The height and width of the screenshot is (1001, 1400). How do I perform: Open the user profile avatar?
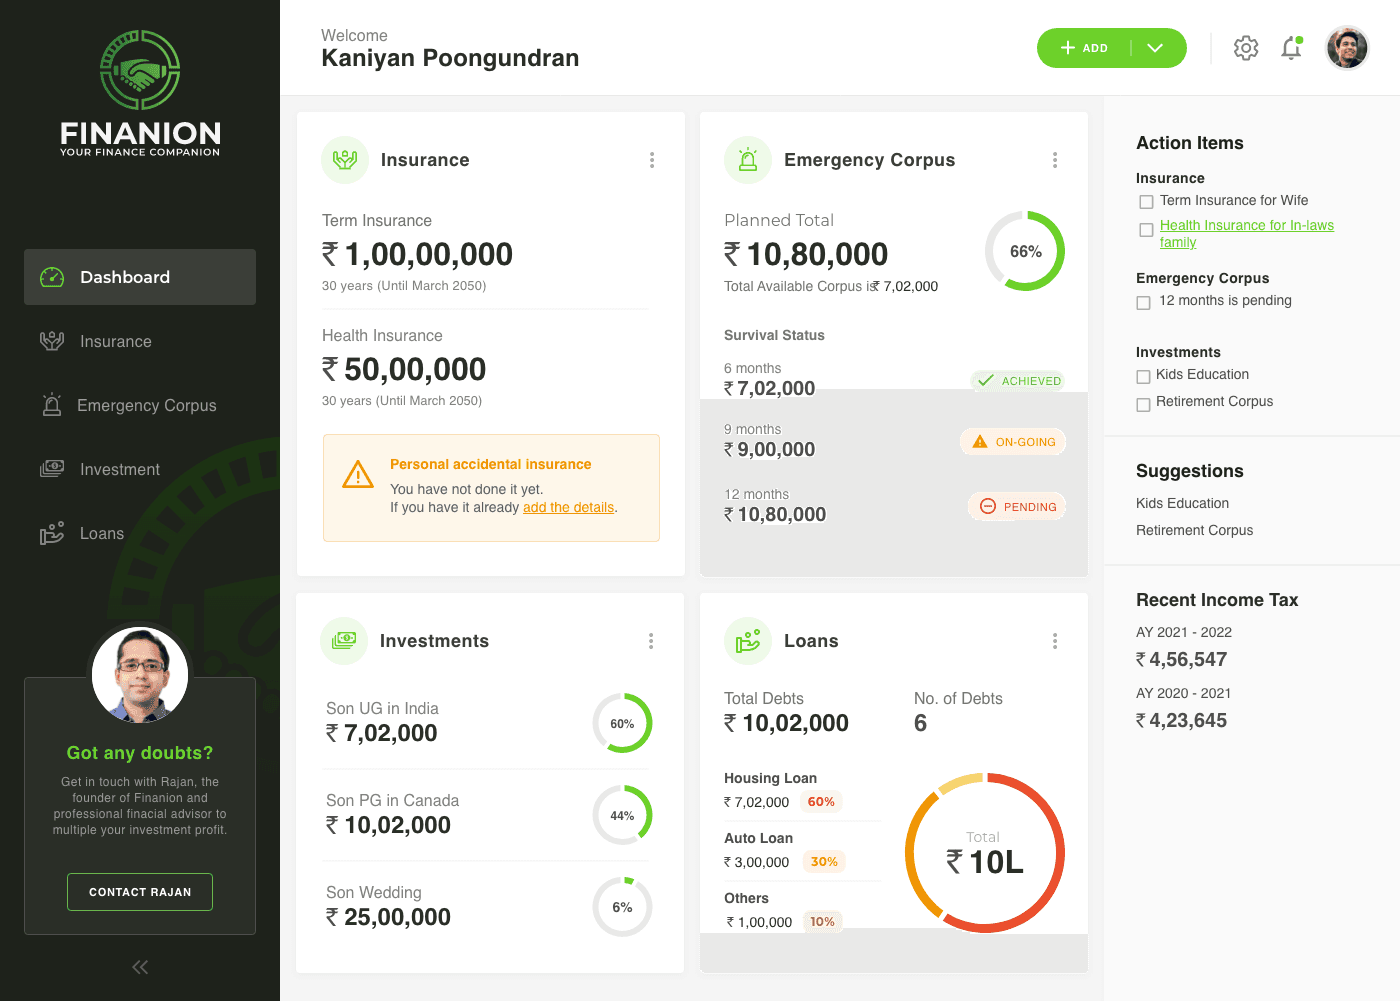(x=1347, y=48)
